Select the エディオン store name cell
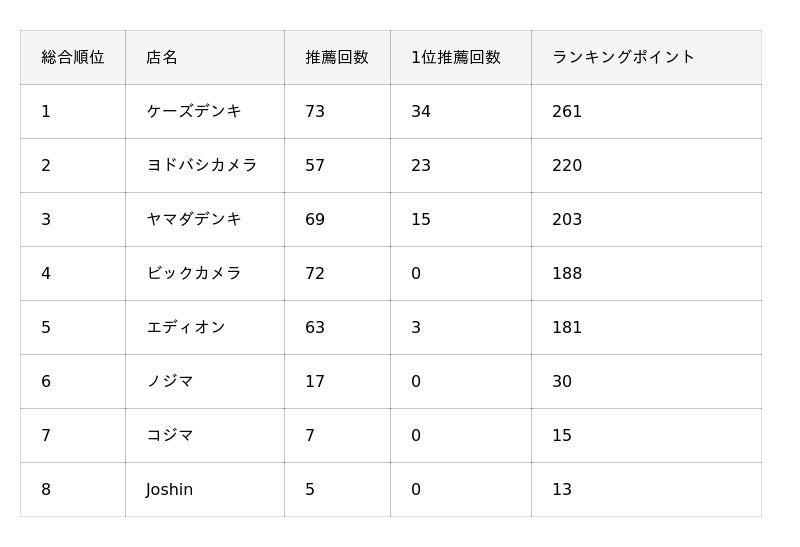 coord(205,328)
